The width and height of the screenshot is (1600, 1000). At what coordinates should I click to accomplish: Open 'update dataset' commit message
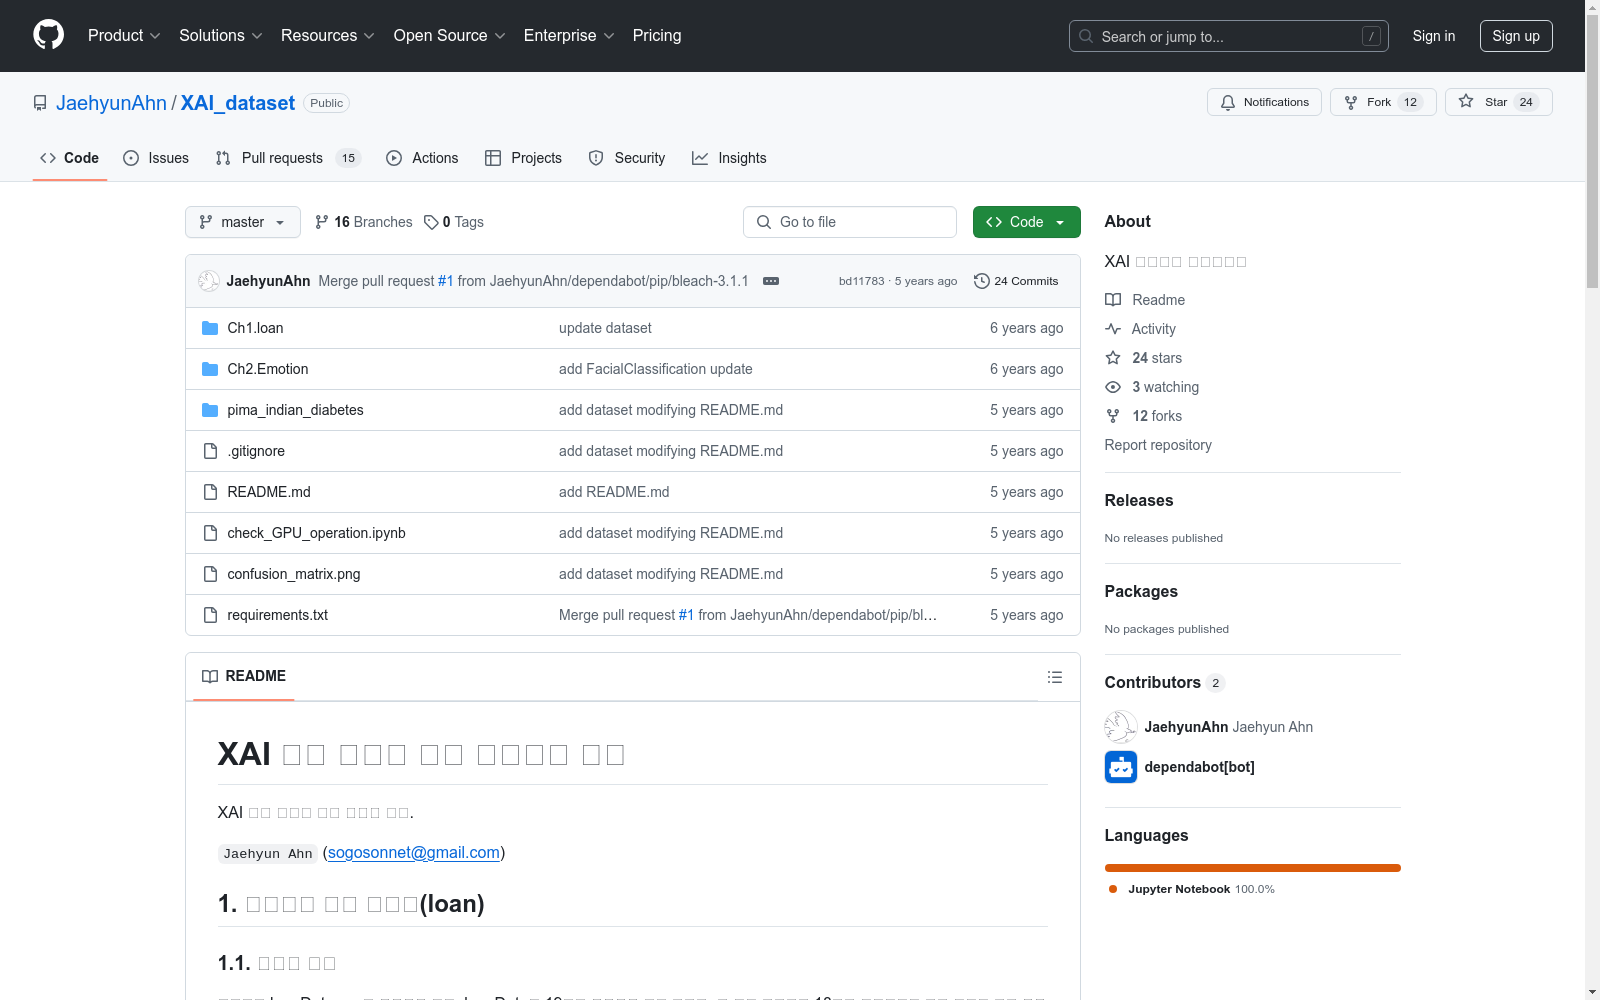point(605,328)
